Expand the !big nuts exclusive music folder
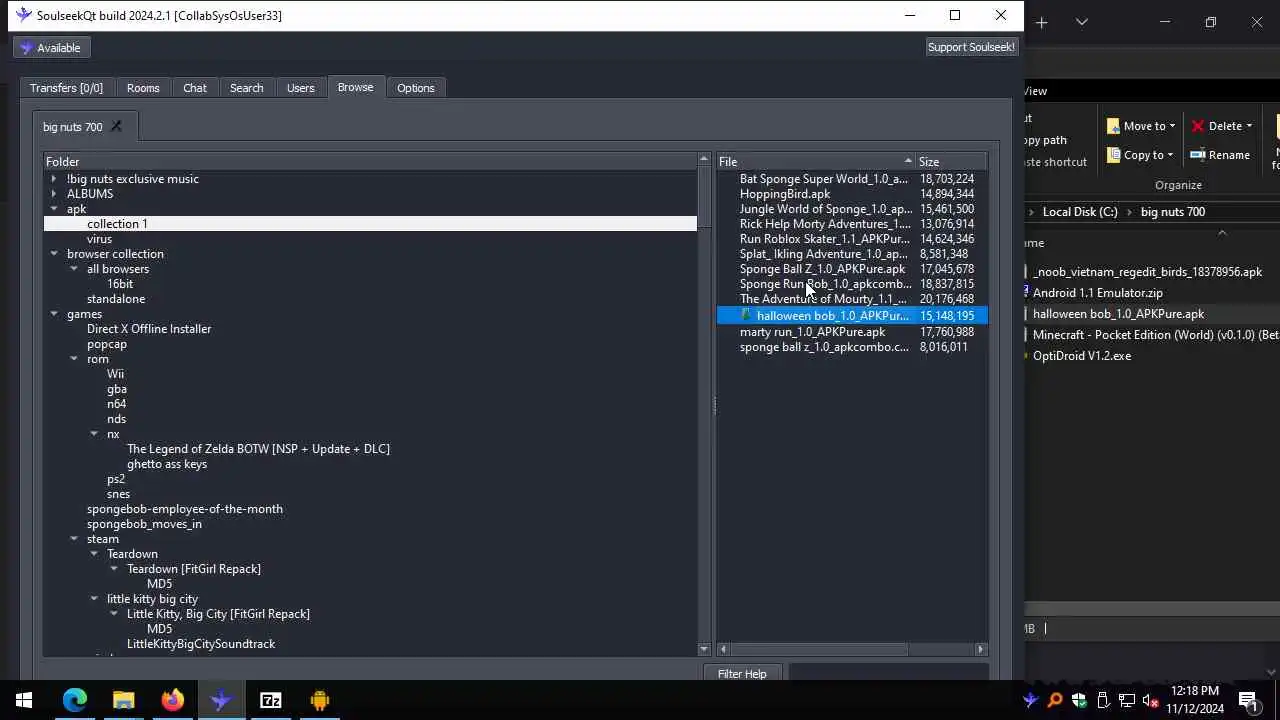This screenshot has width=1280, height=720. pos(54,179)
